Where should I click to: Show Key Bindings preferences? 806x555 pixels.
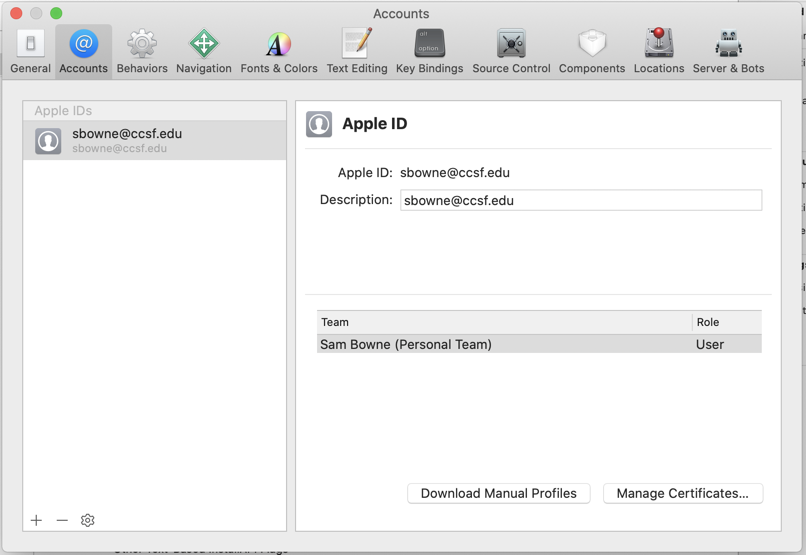point(429,50)
